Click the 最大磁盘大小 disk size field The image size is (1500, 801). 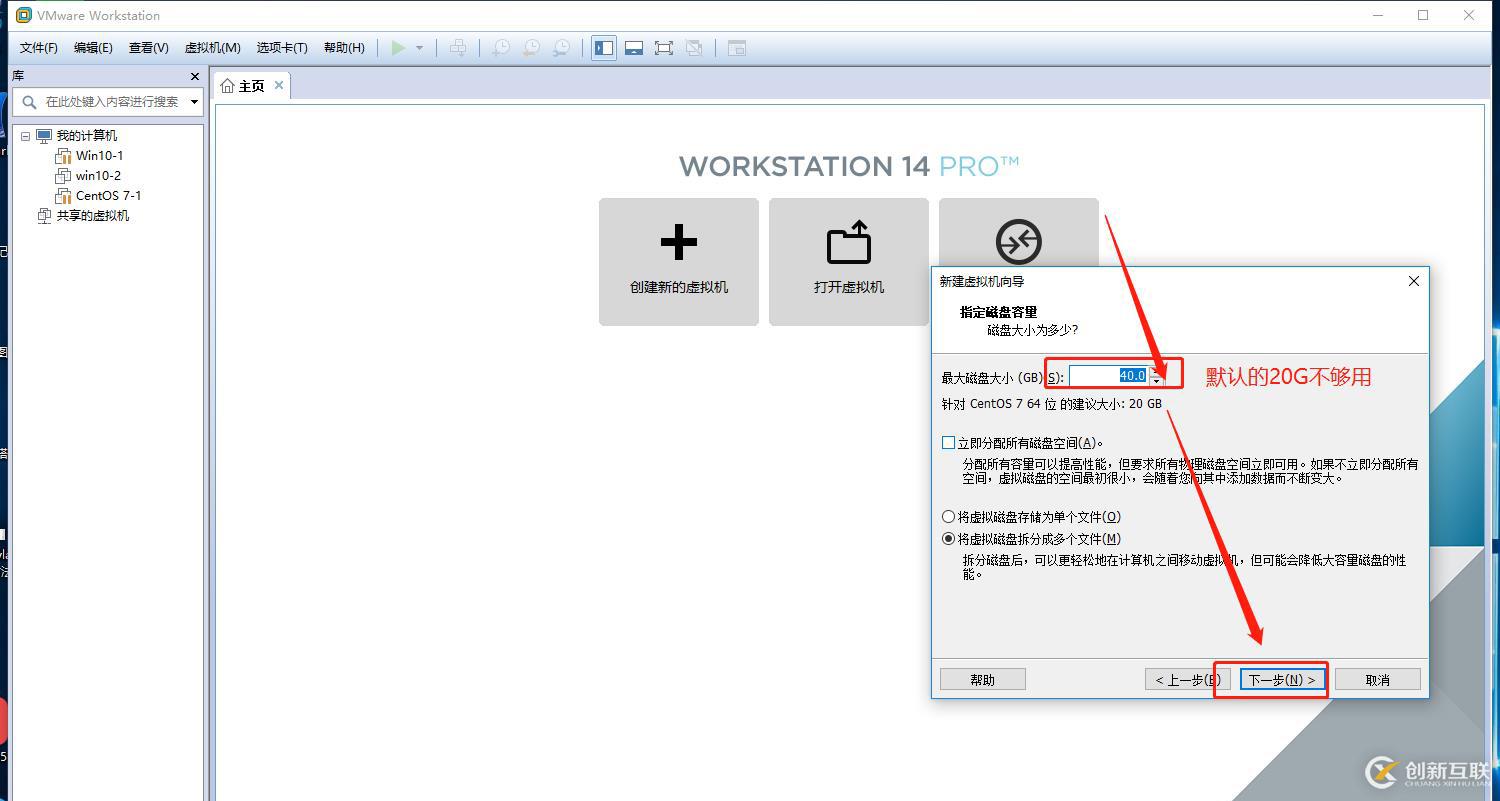point(1108,376)
